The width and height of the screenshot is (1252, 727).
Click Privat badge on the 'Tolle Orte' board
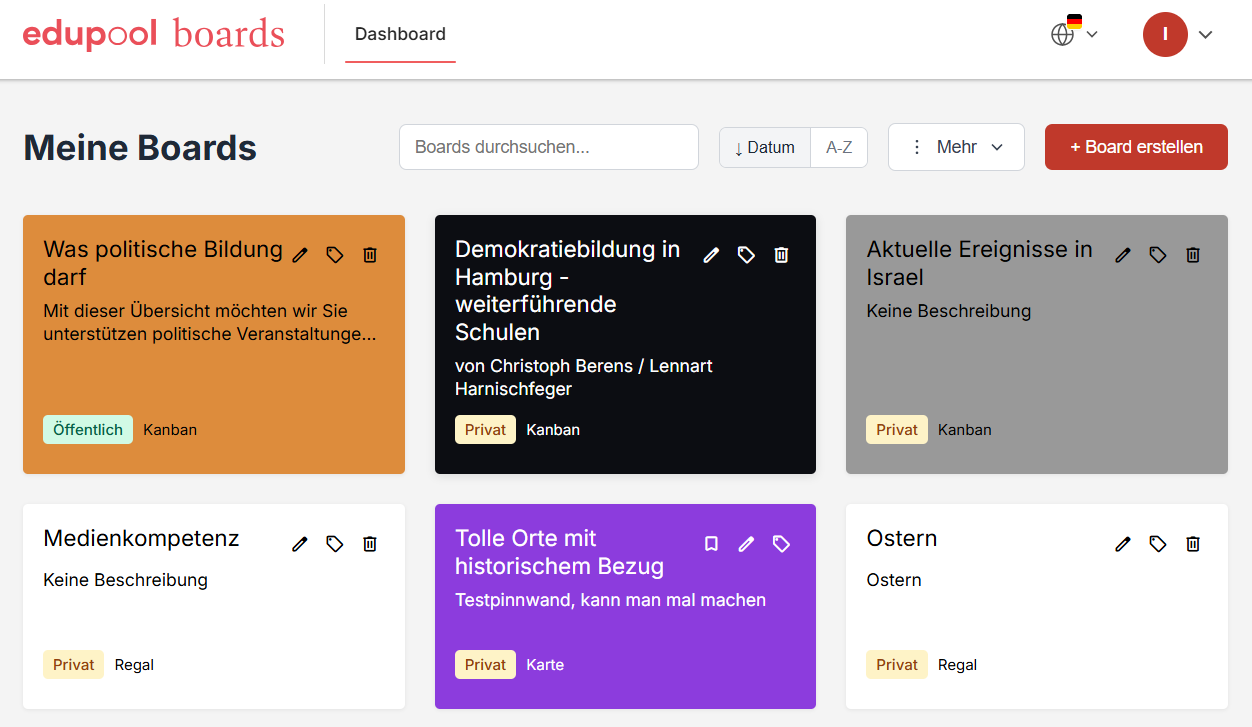point(485,665)
